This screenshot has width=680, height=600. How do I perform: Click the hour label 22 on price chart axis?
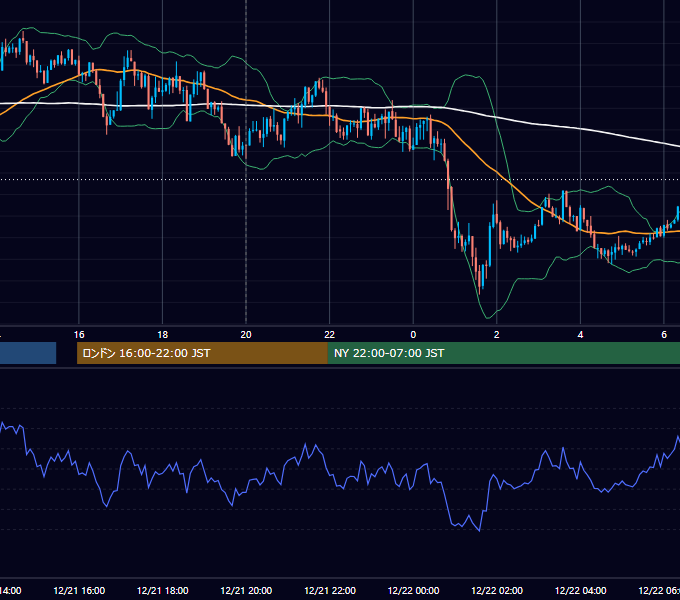coord(330,334)
